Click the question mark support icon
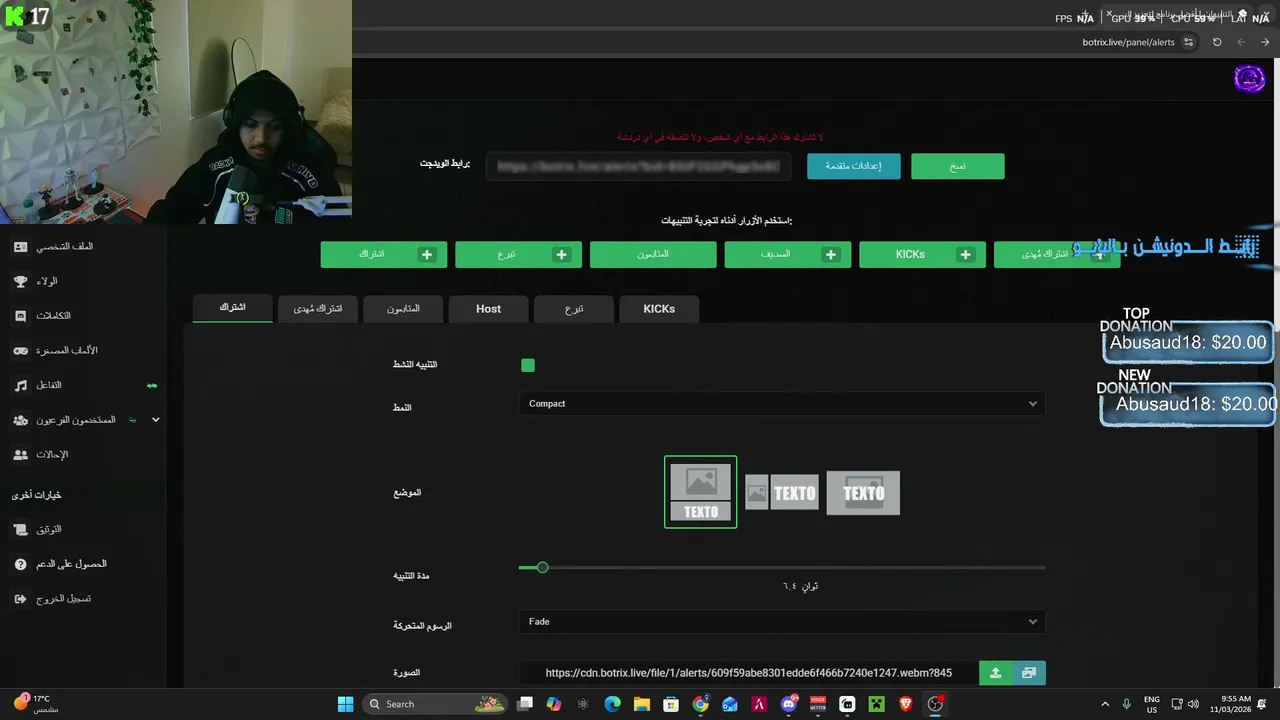Image resolution: width=1280 pixels, height=720 pixels. tap(20, 564)
